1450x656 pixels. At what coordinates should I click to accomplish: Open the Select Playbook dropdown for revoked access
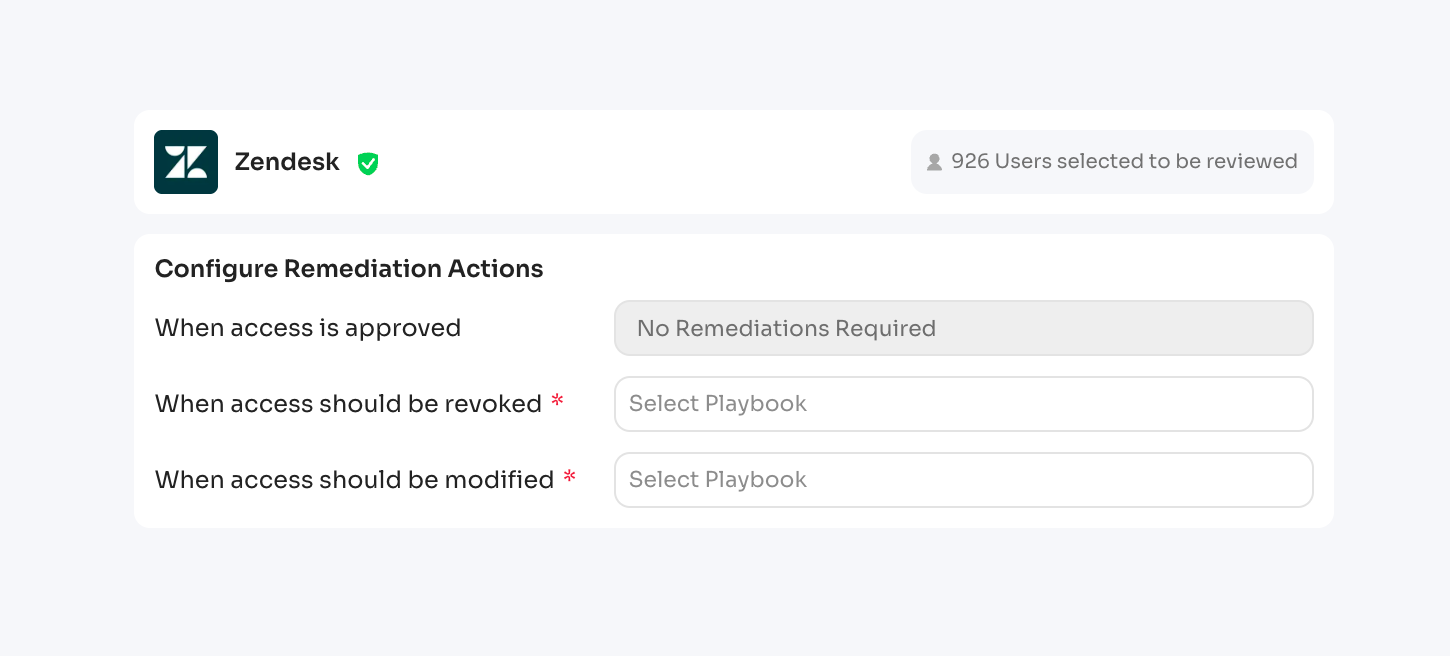(x=963, y=404)
